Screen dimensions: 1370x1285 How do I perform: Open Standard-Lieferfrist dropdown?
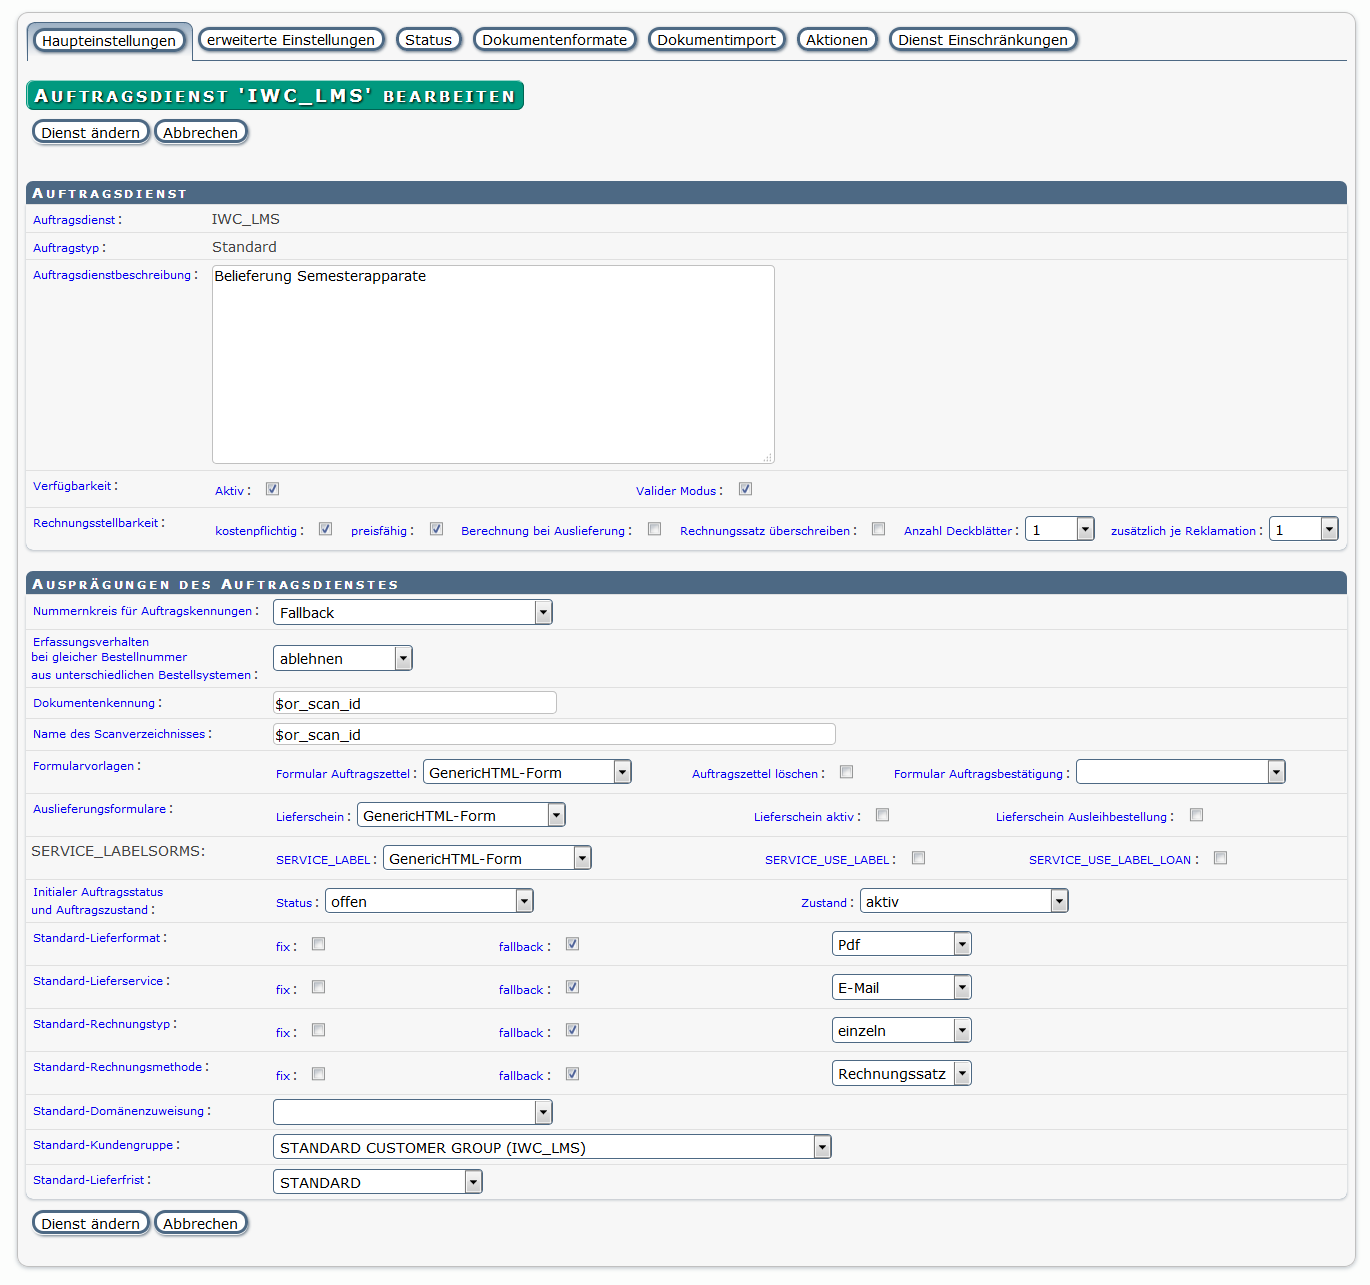(x=378, y=1182)
